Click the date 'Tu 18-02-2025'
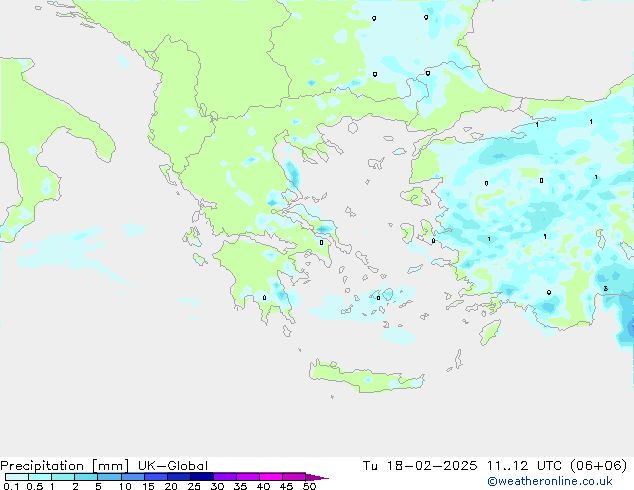This screenshot has width=634, height=490. coord(420,465)
